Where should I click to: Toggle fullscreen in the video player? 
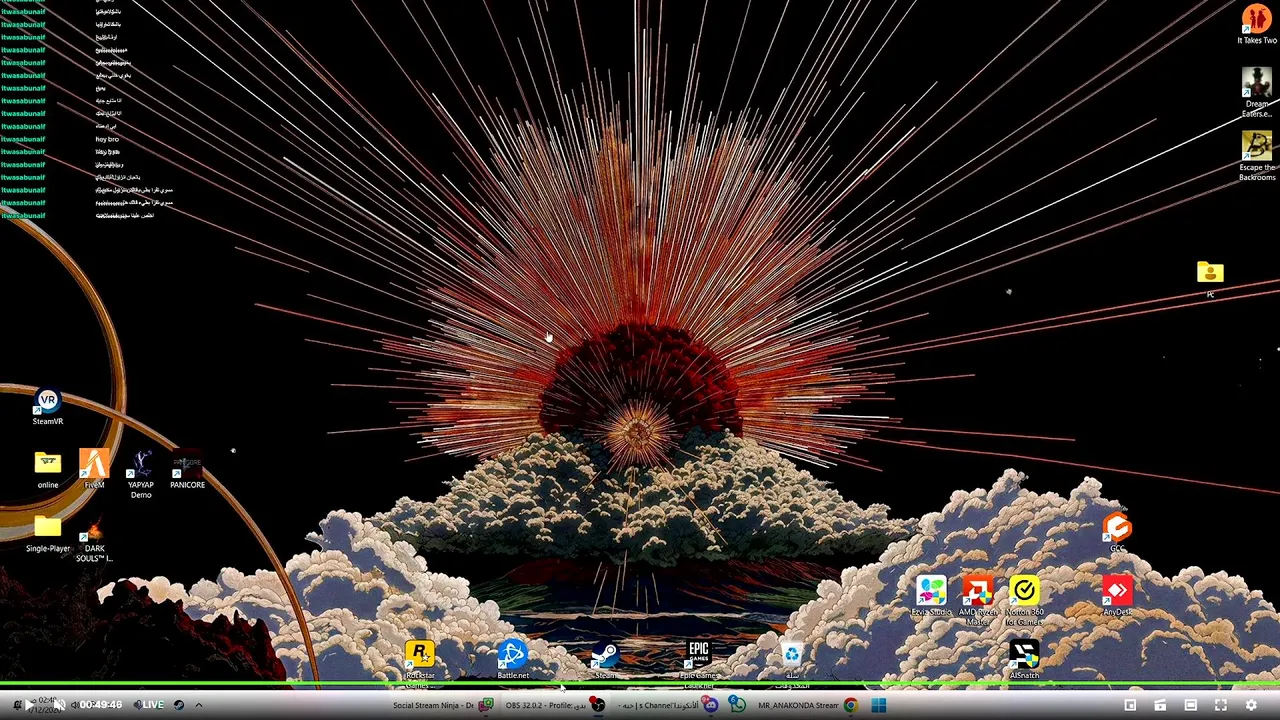point(1220,705)
